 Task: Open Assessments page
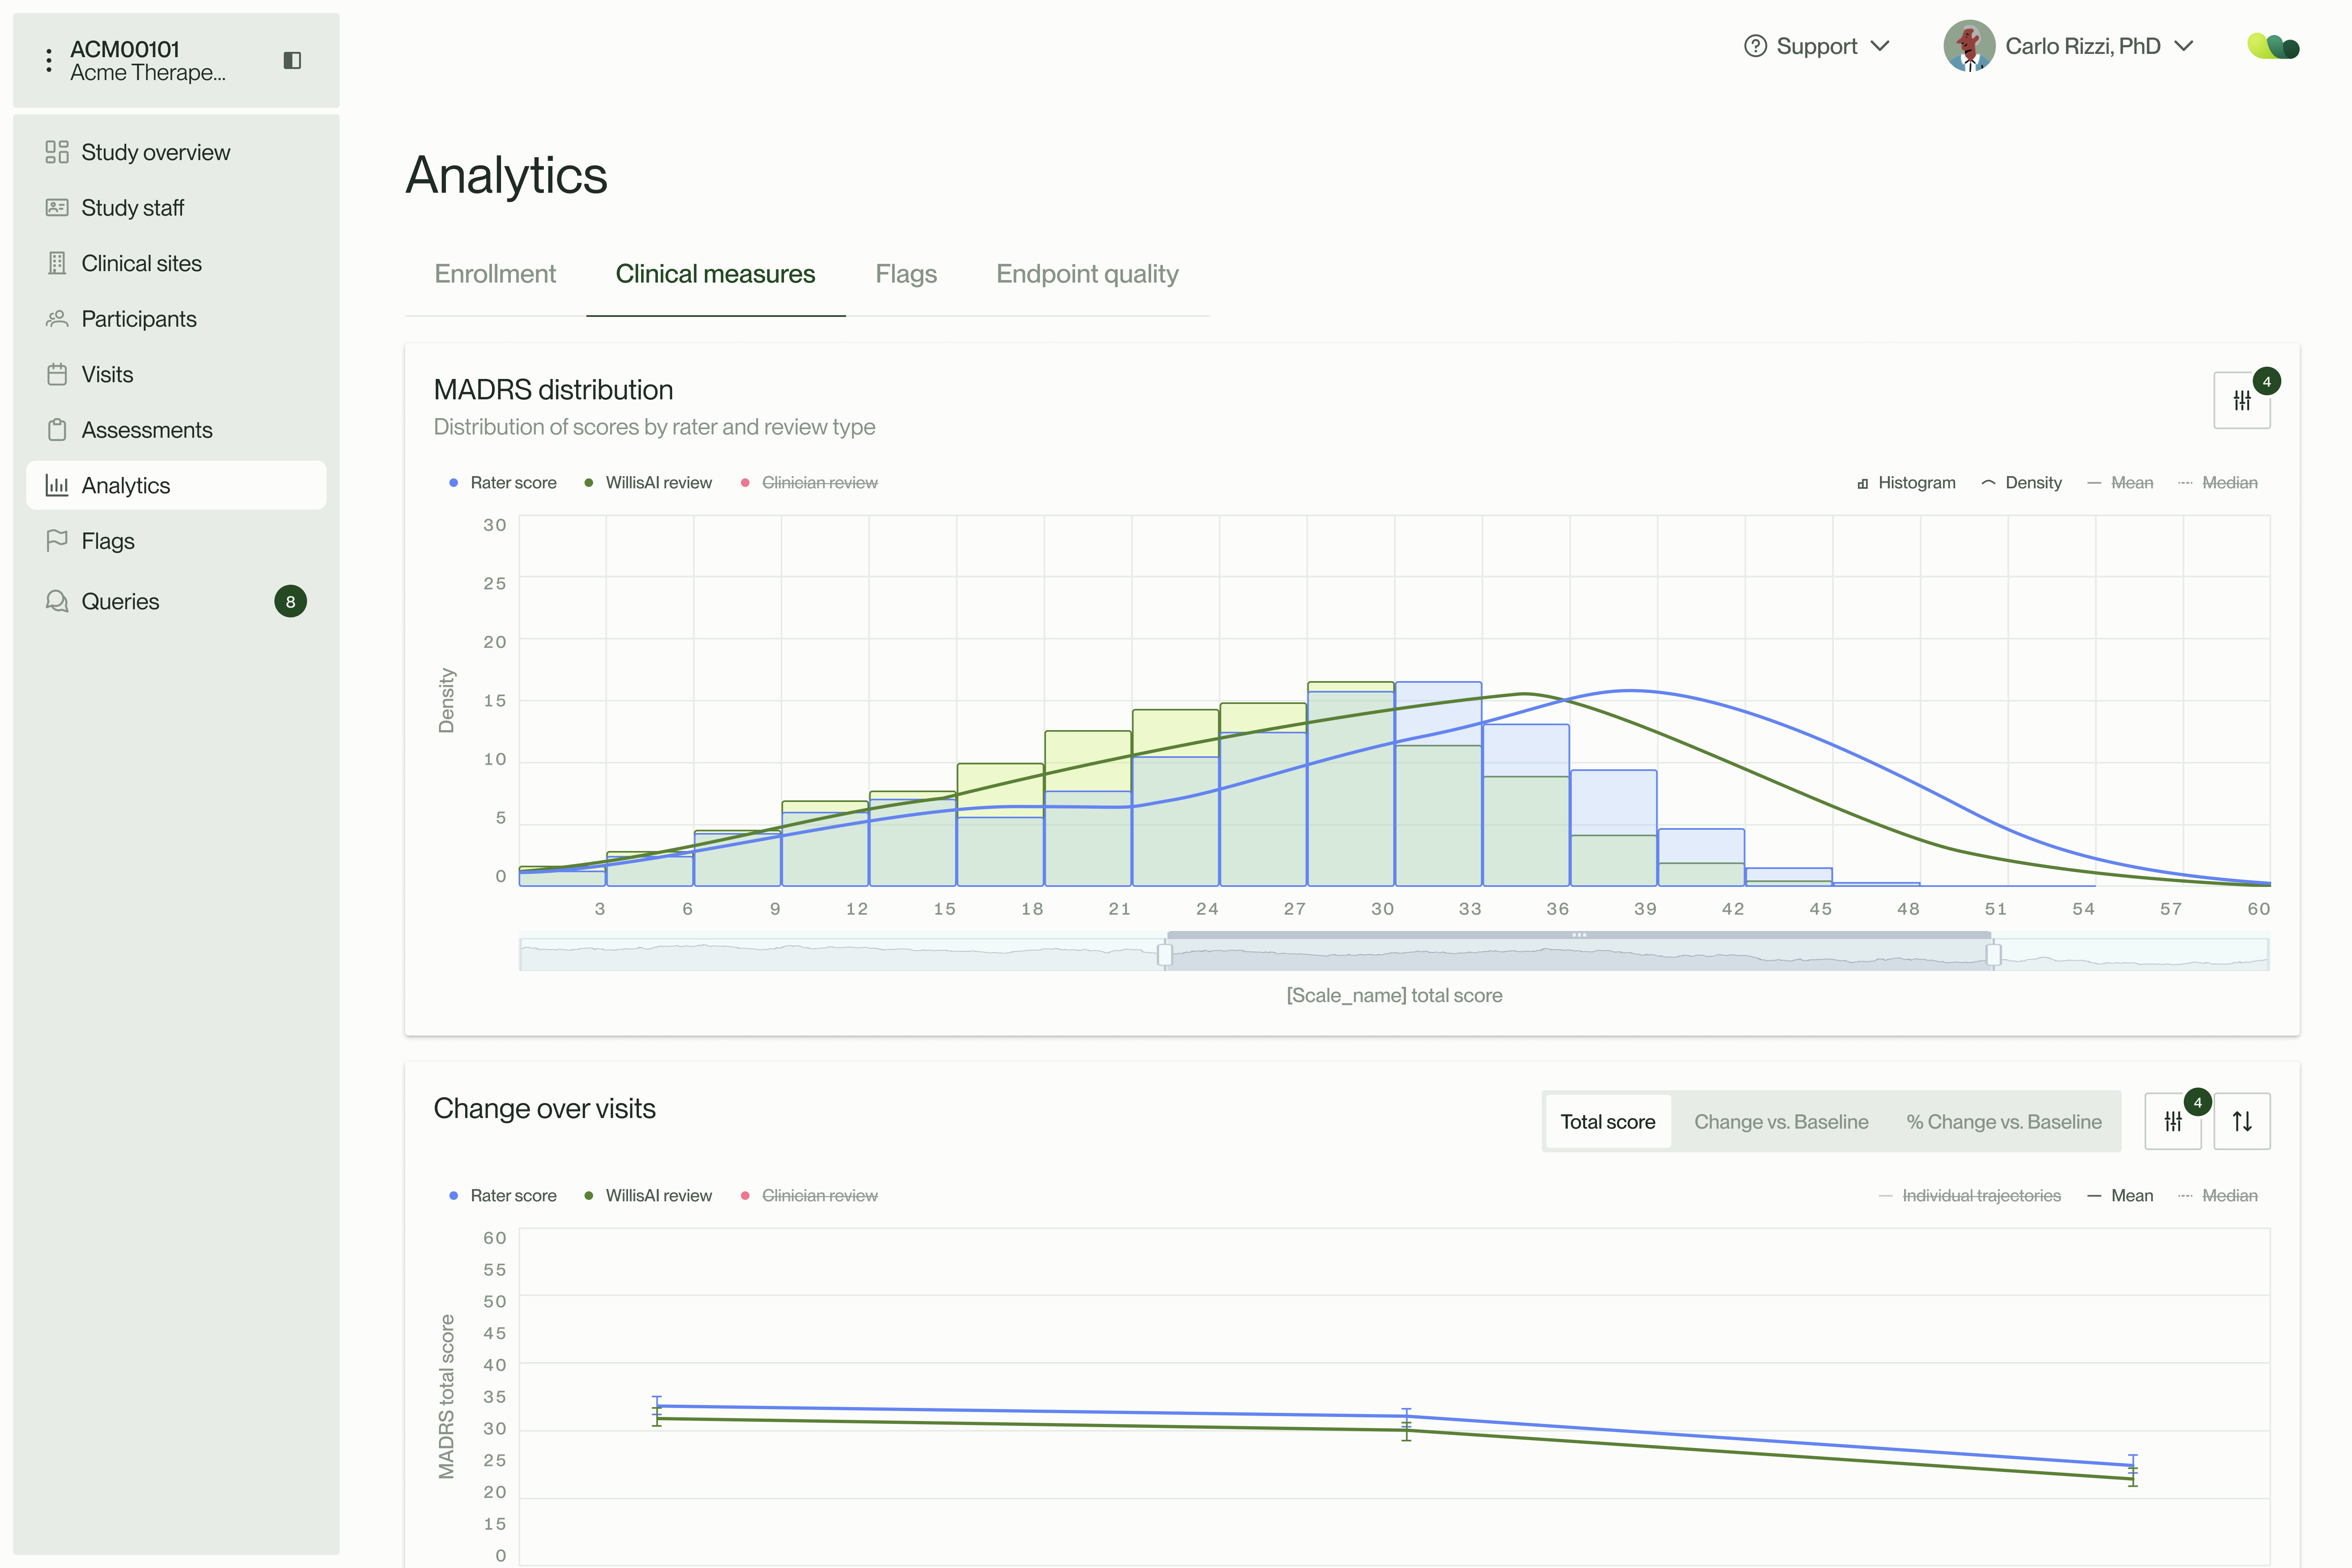point(176,429)
